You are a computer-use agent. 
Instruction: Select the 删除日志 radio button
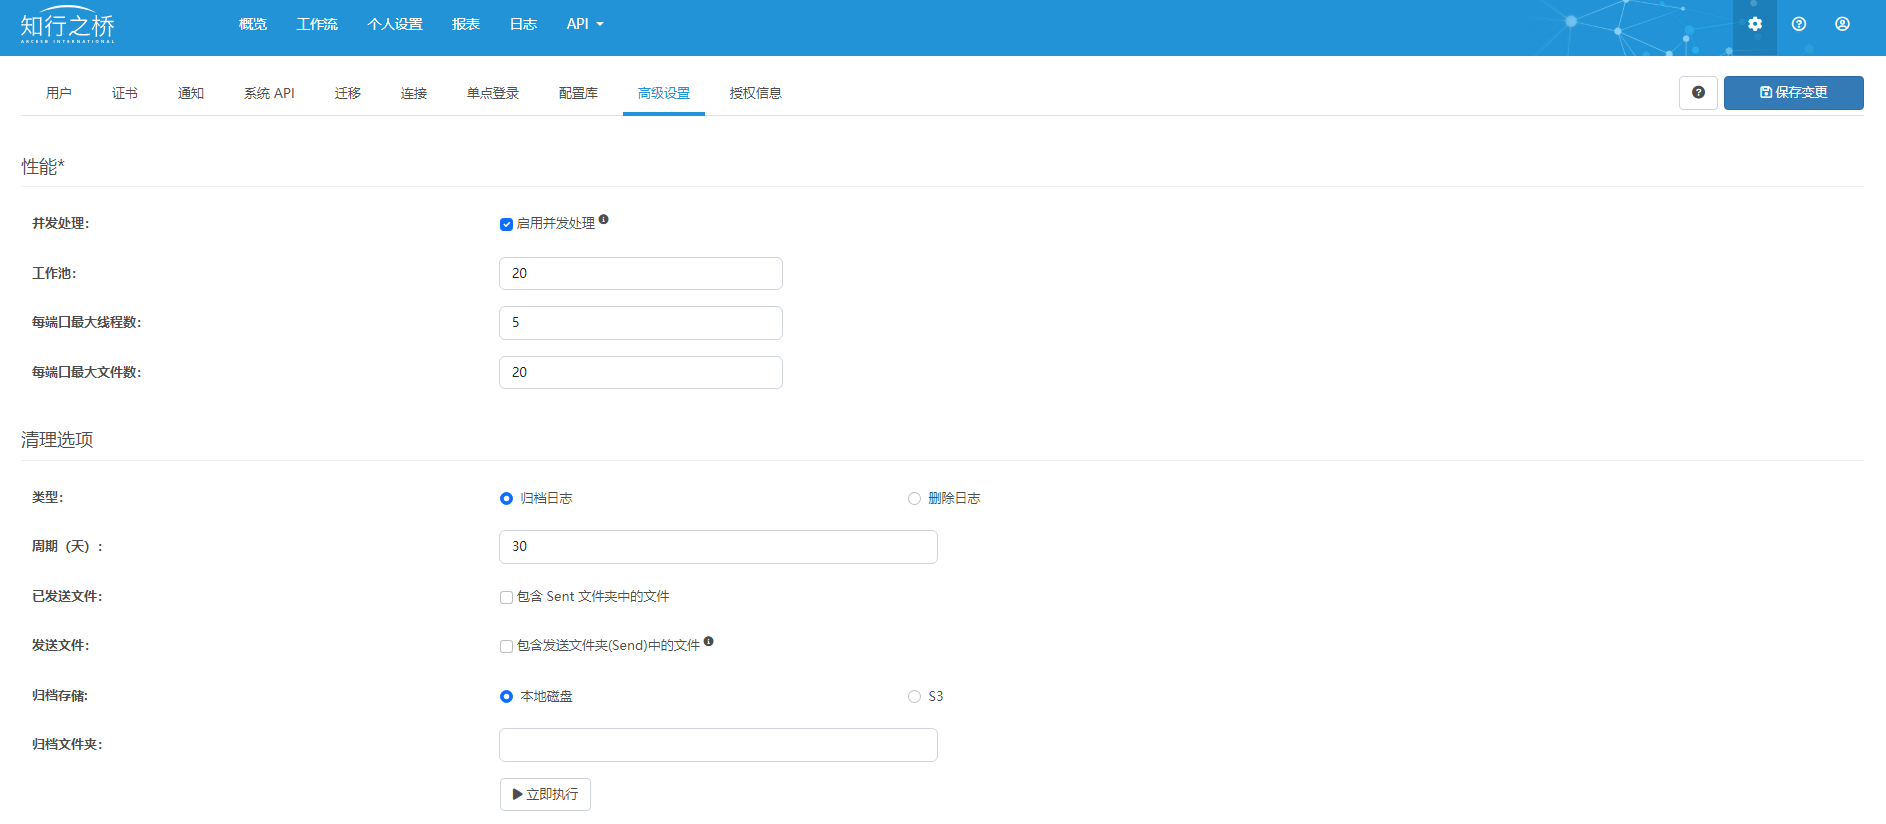point(914,499)
